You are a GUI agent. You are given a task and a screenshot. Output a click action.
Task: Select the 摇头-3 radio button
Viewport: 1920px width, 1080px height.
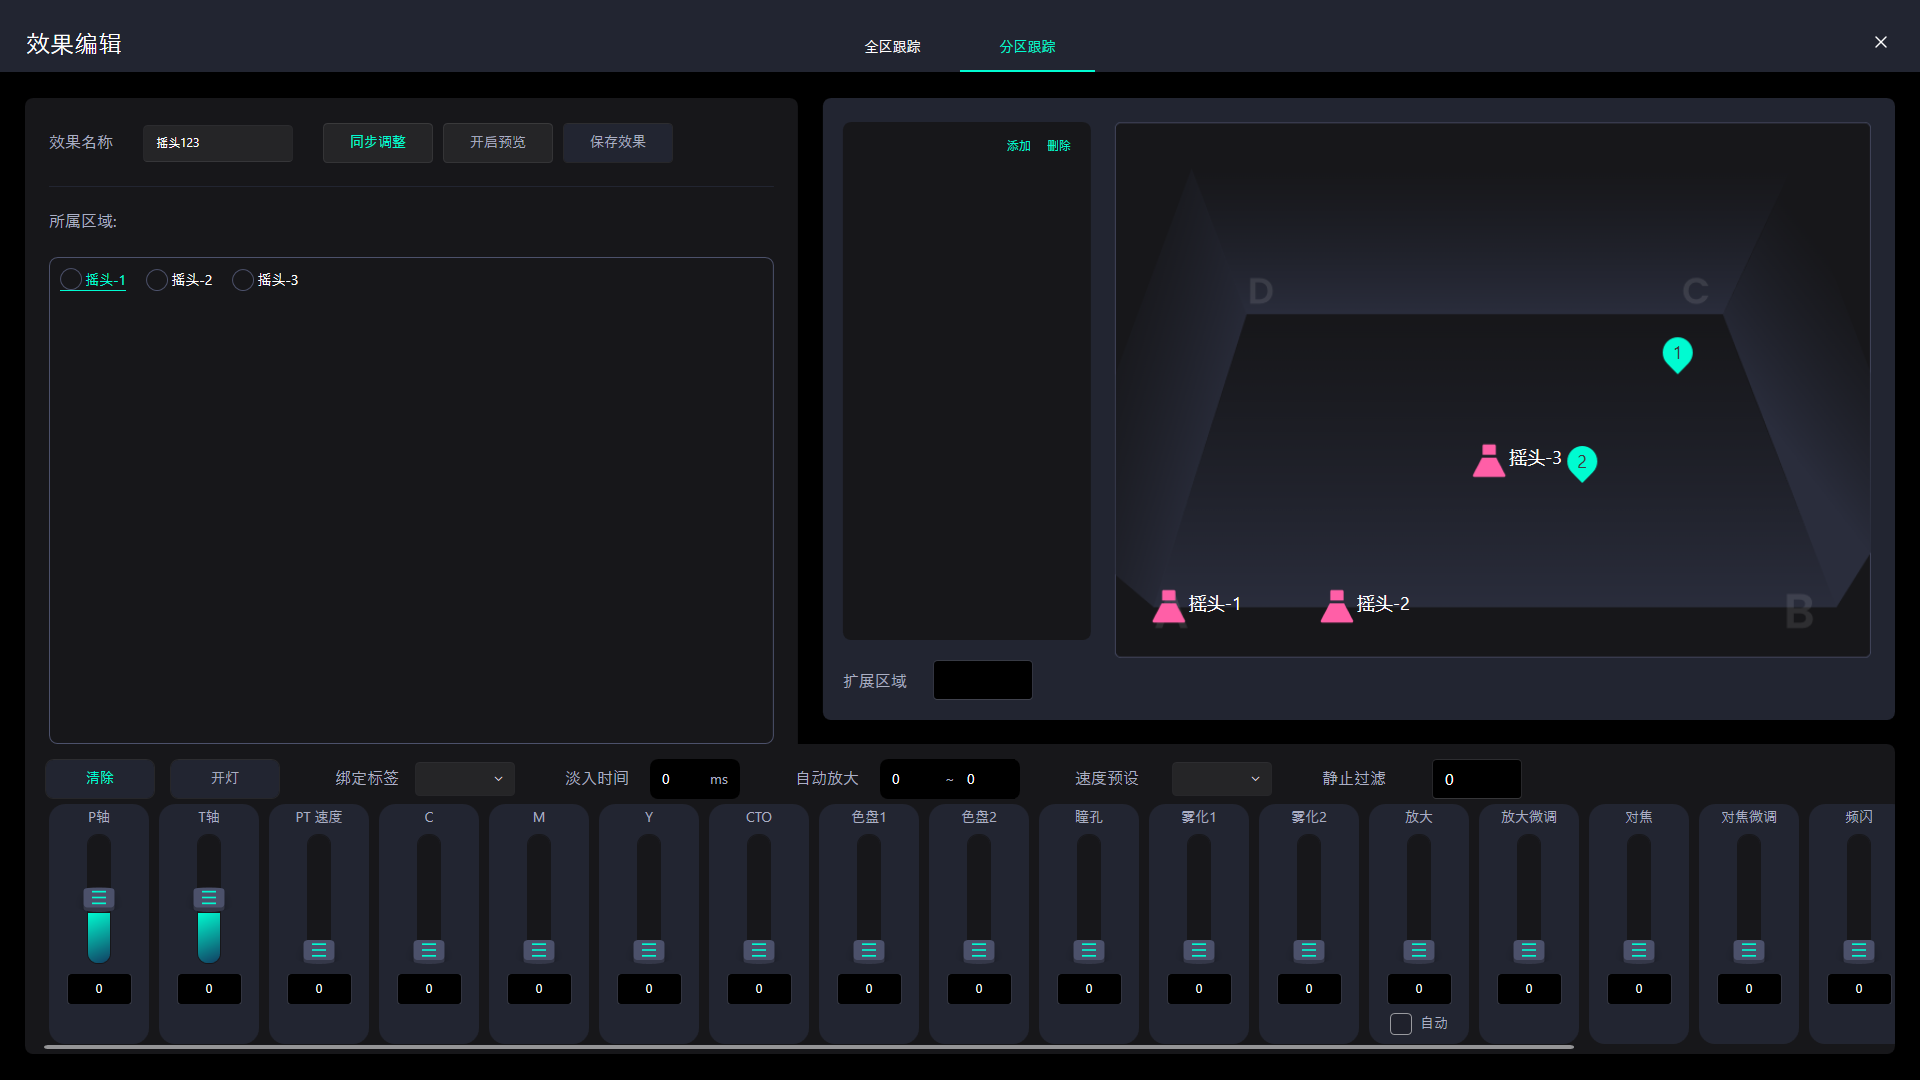click(x=243, y=280)
